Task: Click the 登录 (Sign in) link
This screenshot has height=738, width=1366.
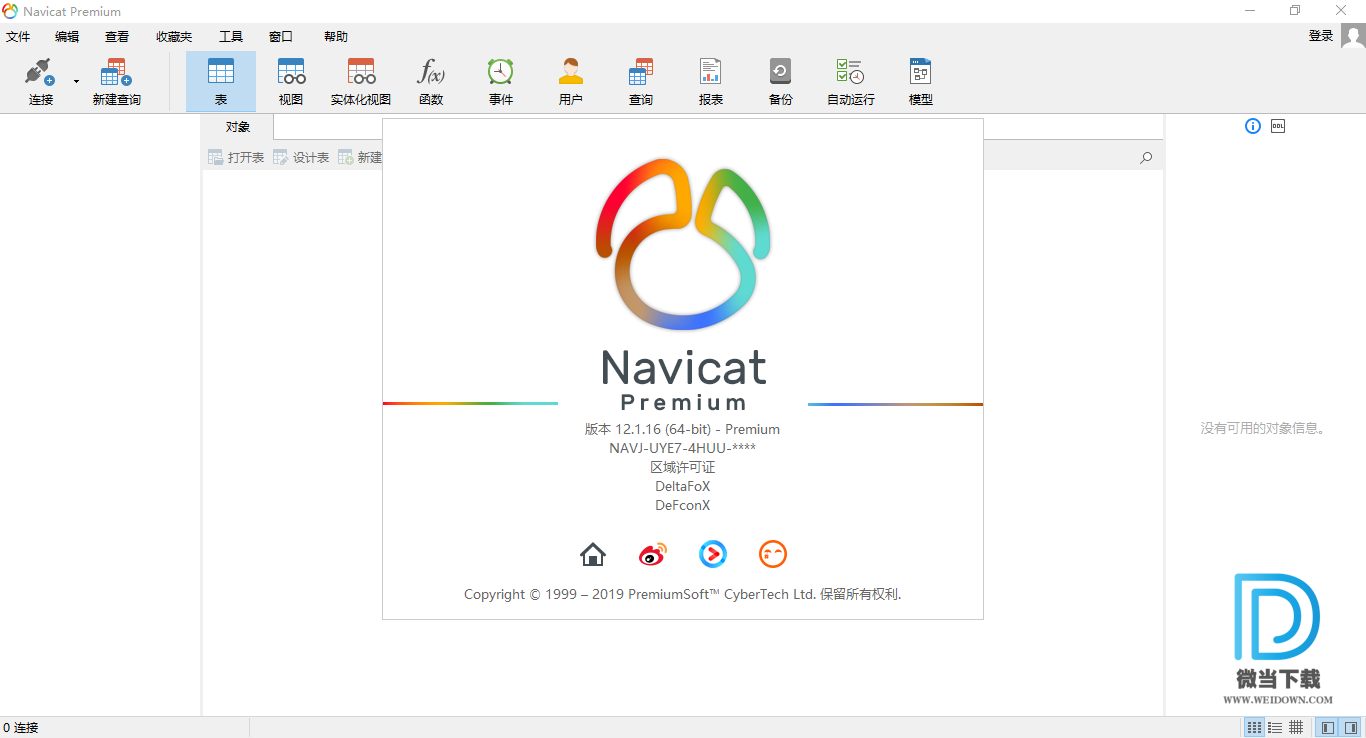Action: 1321,36
